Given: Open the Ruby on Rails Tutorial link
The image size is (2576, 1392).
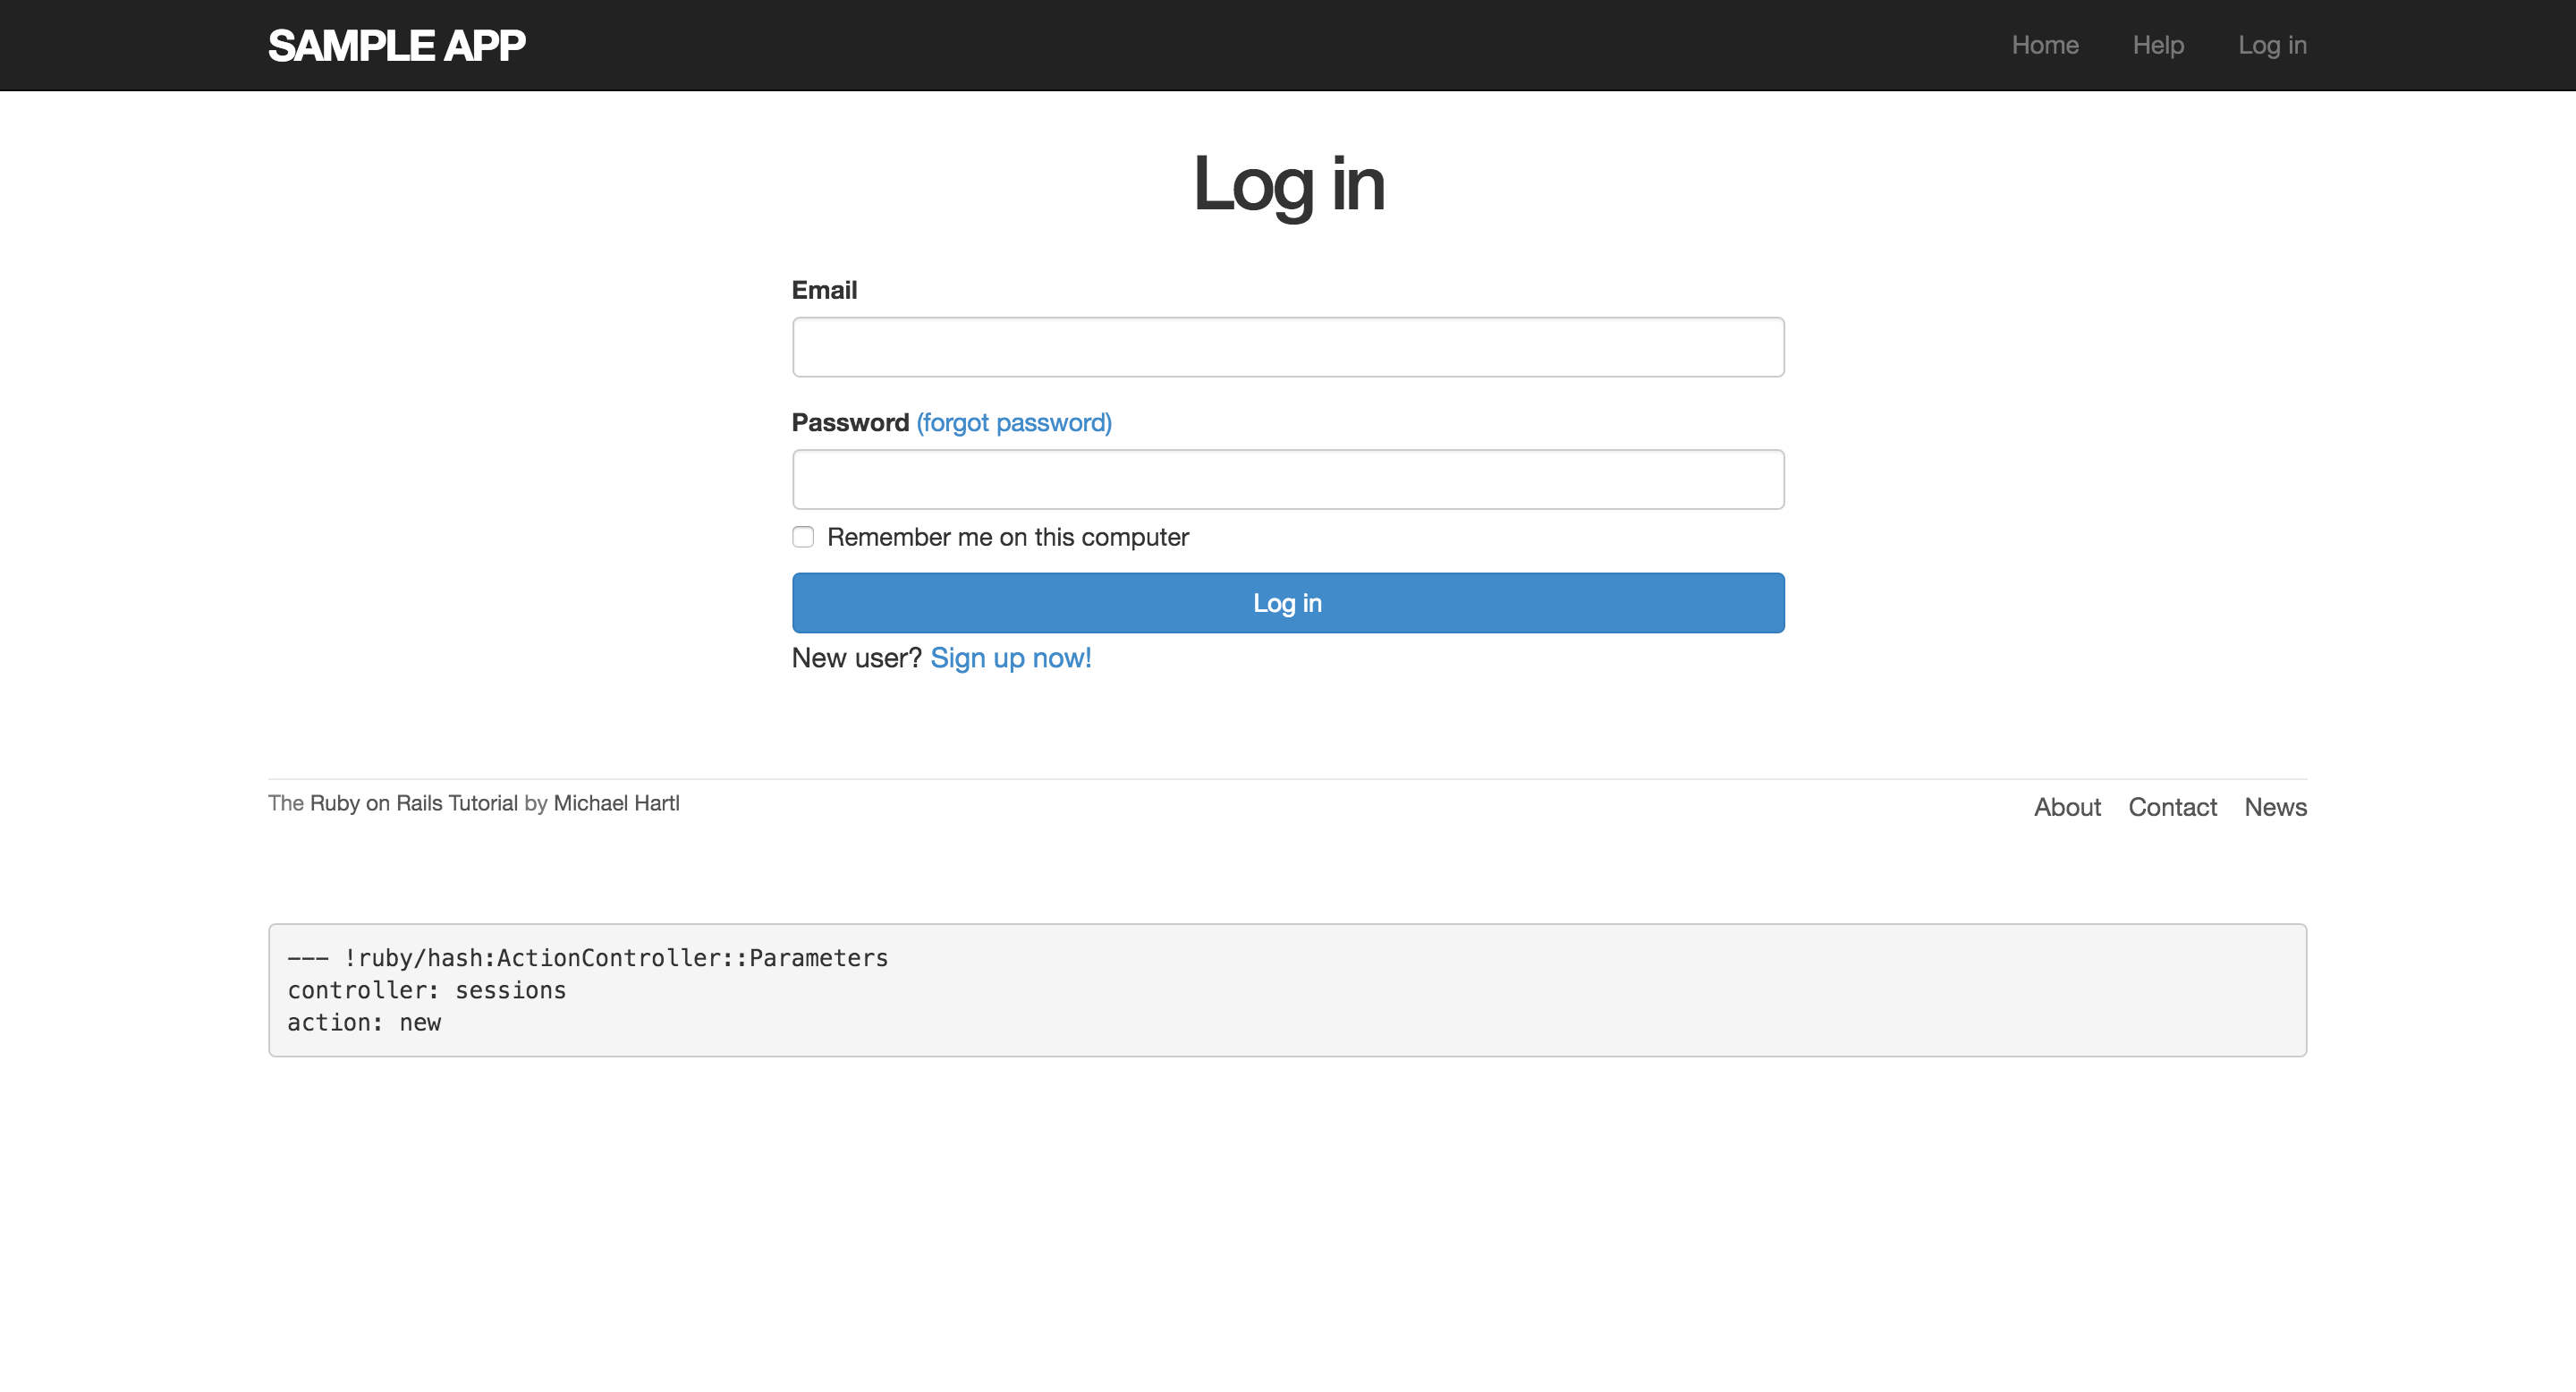Looking at the screenshot, I should (x=413, y=803).
